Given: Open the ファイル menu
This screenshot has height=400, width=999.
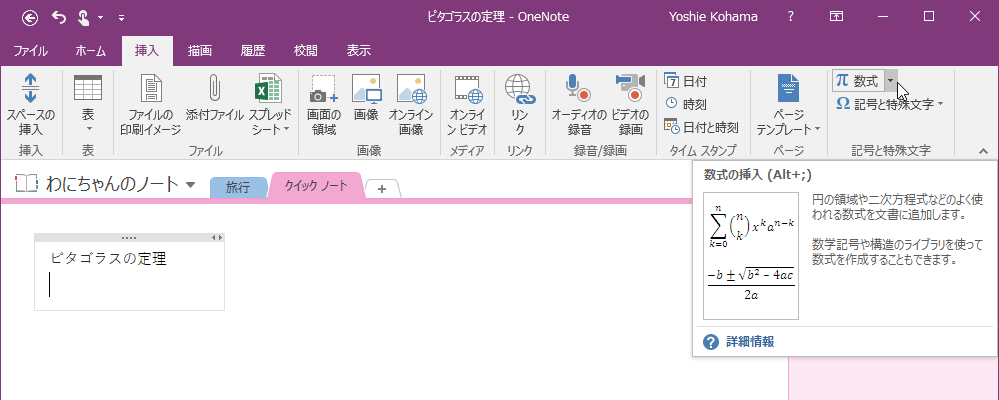Looking at the screenshot, I should pos(31,51).
